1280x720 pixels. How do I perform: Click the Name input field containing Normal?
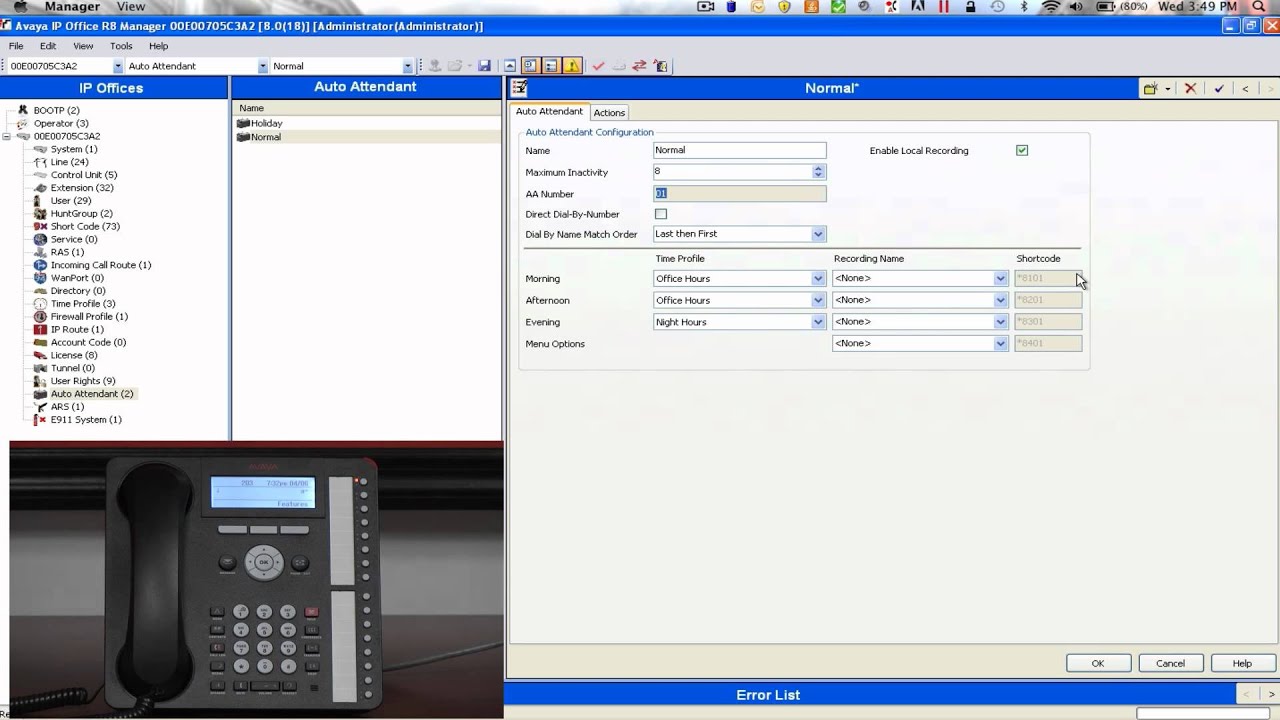pos(739,150)
